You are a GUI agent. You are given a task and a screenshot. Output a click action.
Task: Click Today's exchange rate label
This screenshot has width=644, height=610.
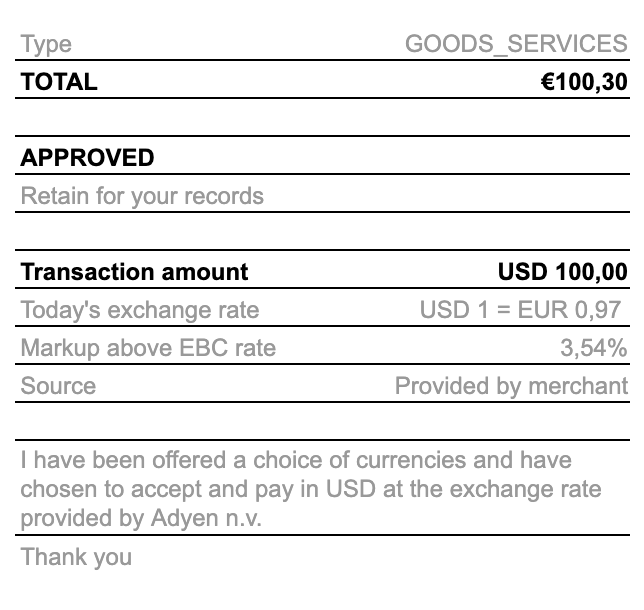[140, 310]
